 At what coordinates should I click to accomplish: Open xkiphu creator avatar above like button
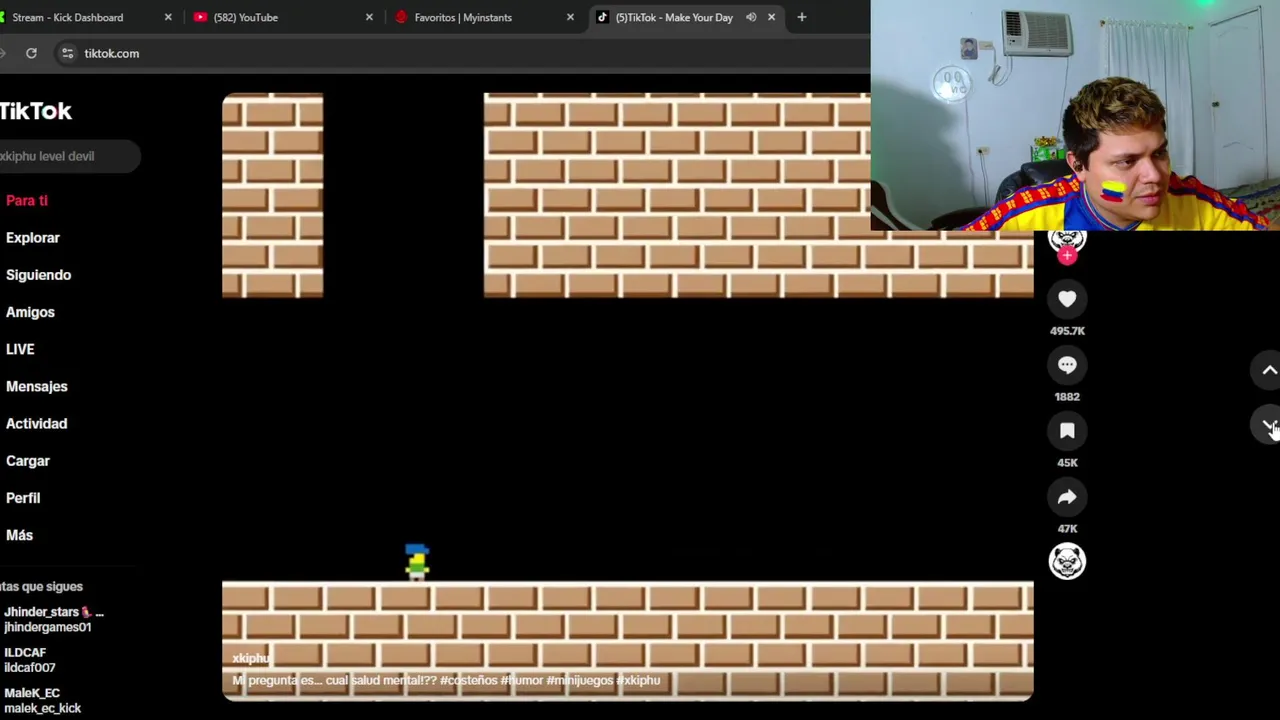point(1067,239)
